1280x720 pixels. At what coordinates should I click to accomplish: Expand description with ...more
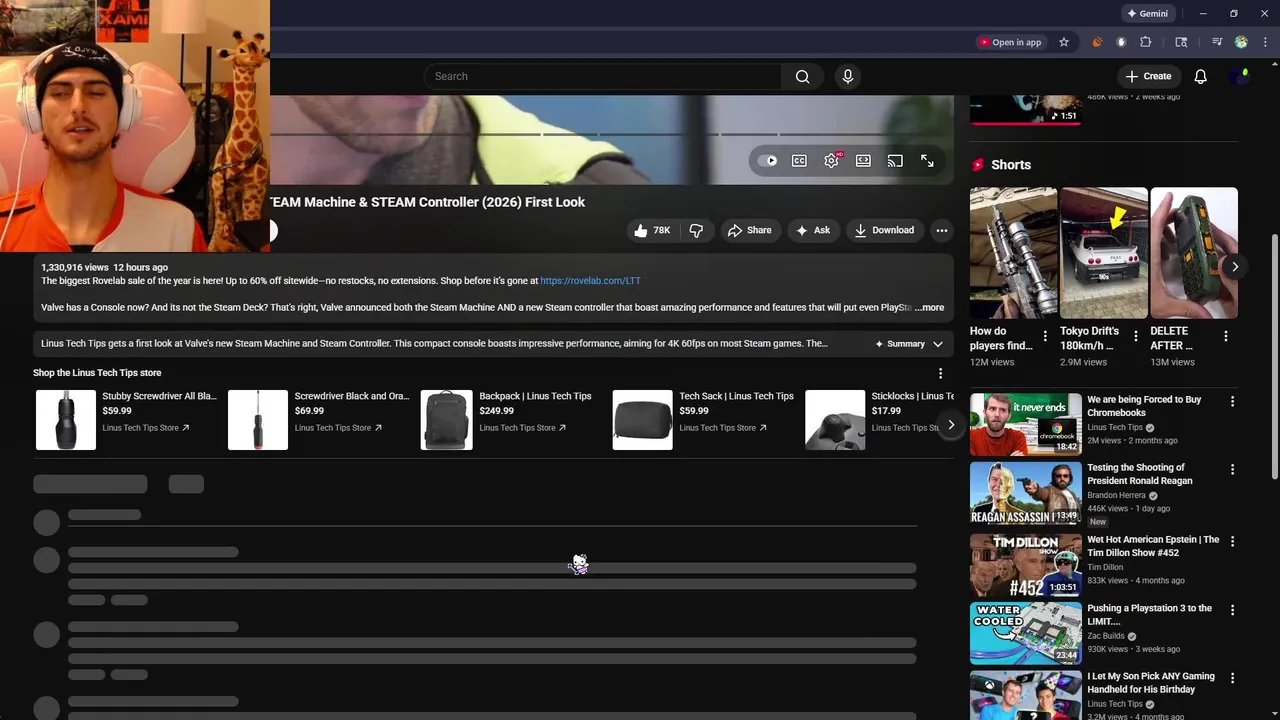(929, 308)
